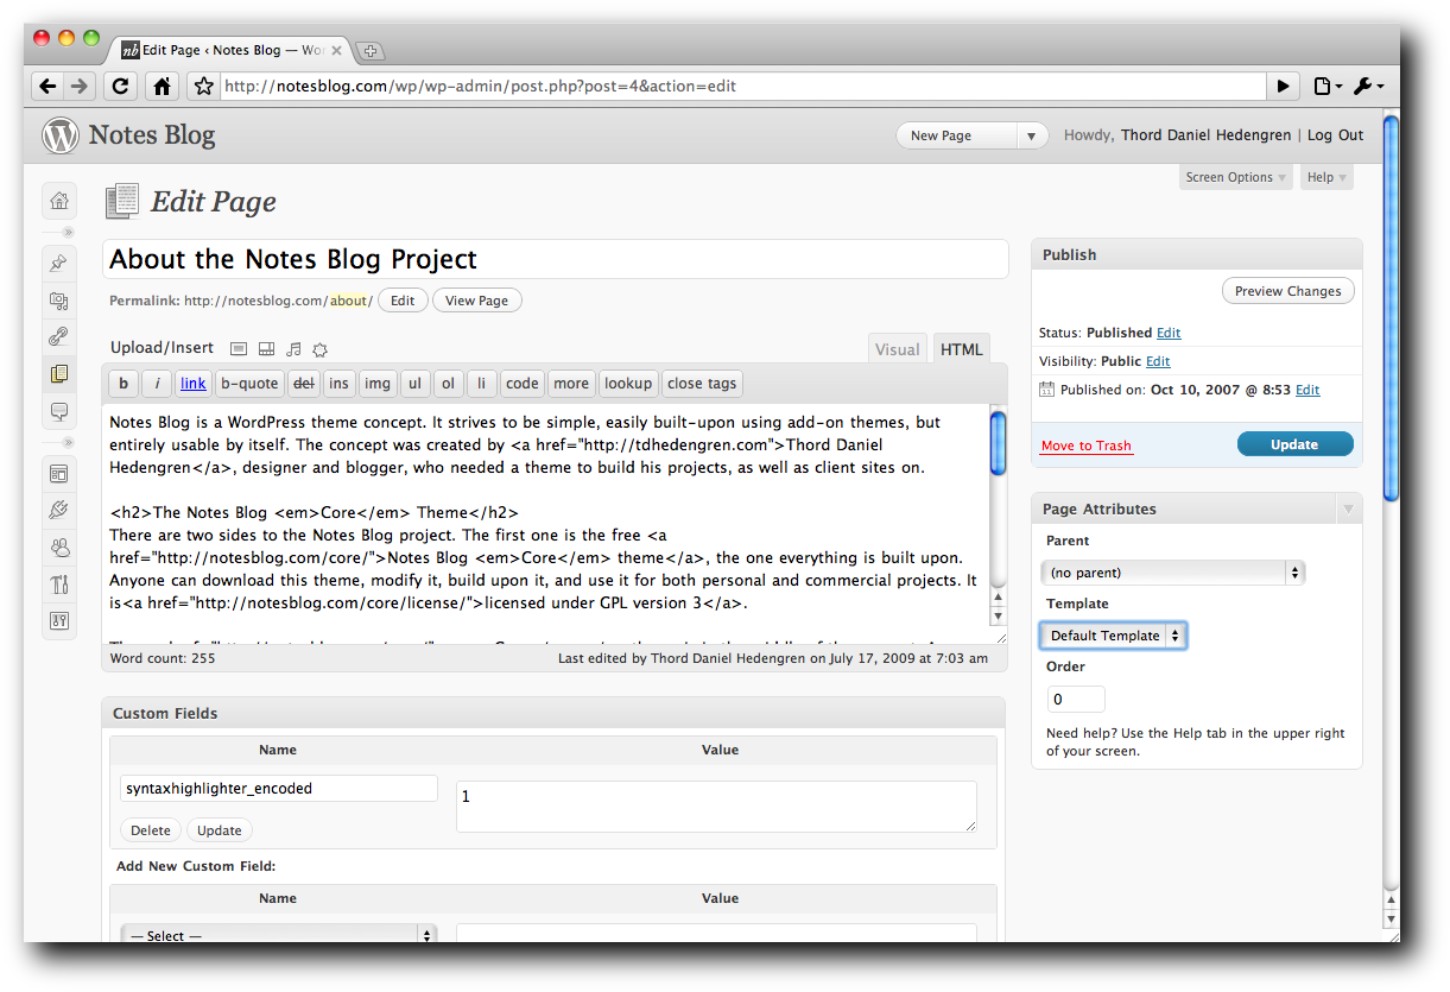Click the close tags button
1450x992 pixels.
[702, 383]
